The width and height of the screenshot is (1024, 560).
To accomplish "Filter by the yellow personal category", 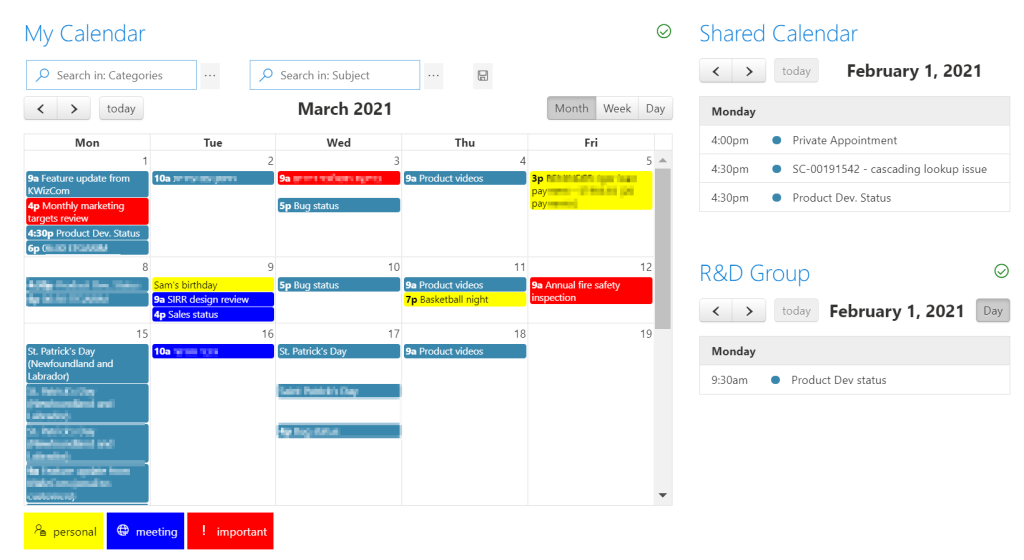I will point(64,531).
